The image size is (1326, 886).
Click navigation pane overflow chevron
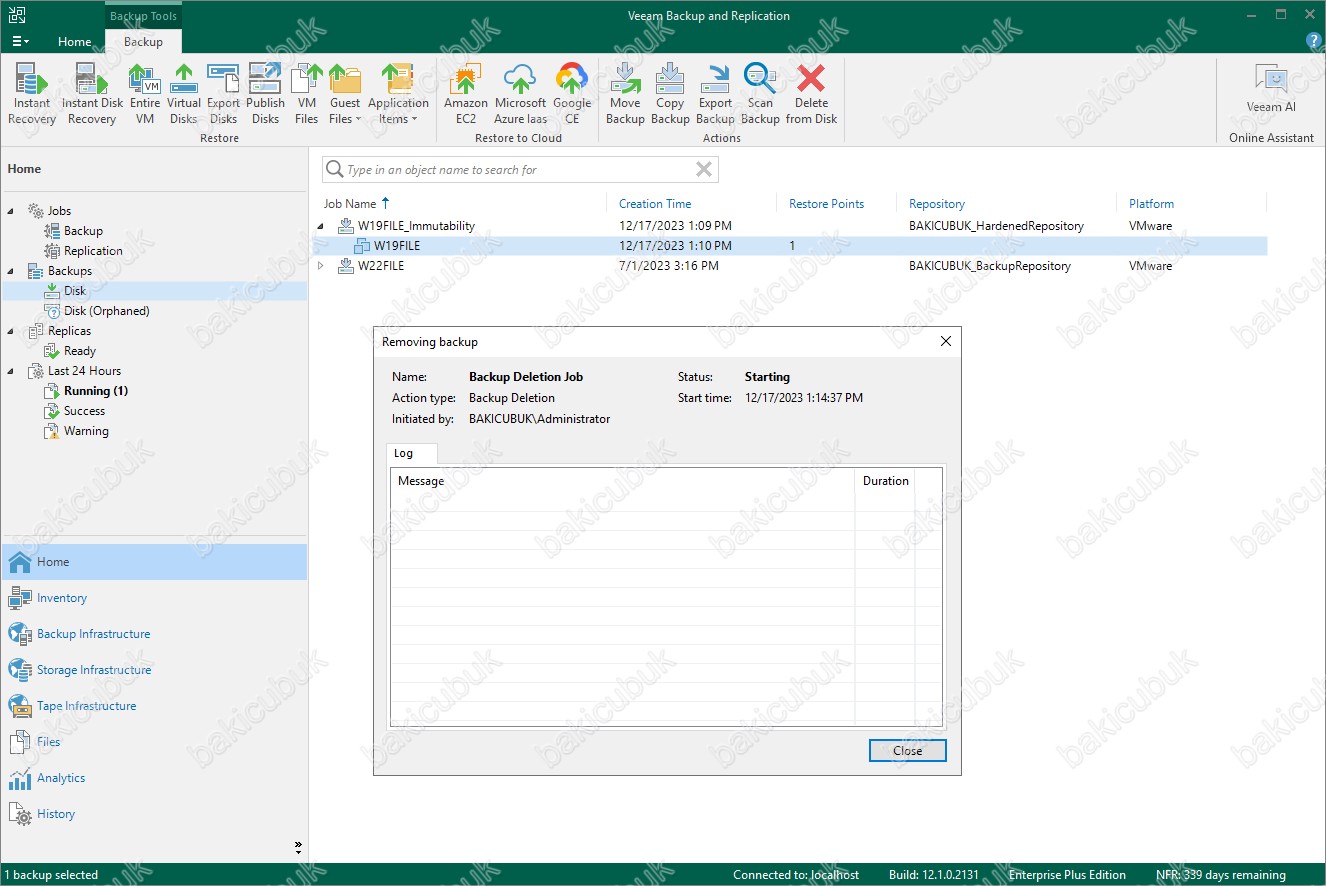(x=298, y=846)
